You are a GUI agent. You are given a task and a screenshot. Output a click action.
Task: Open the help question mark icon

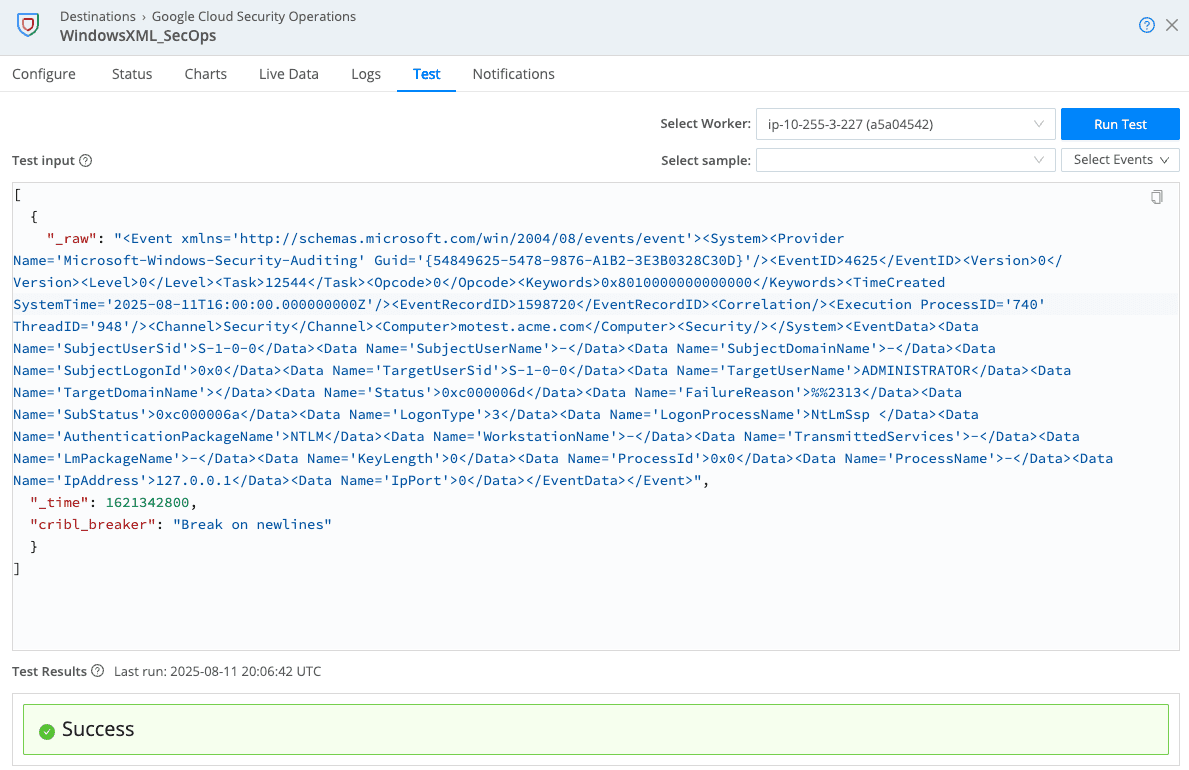1147,26
